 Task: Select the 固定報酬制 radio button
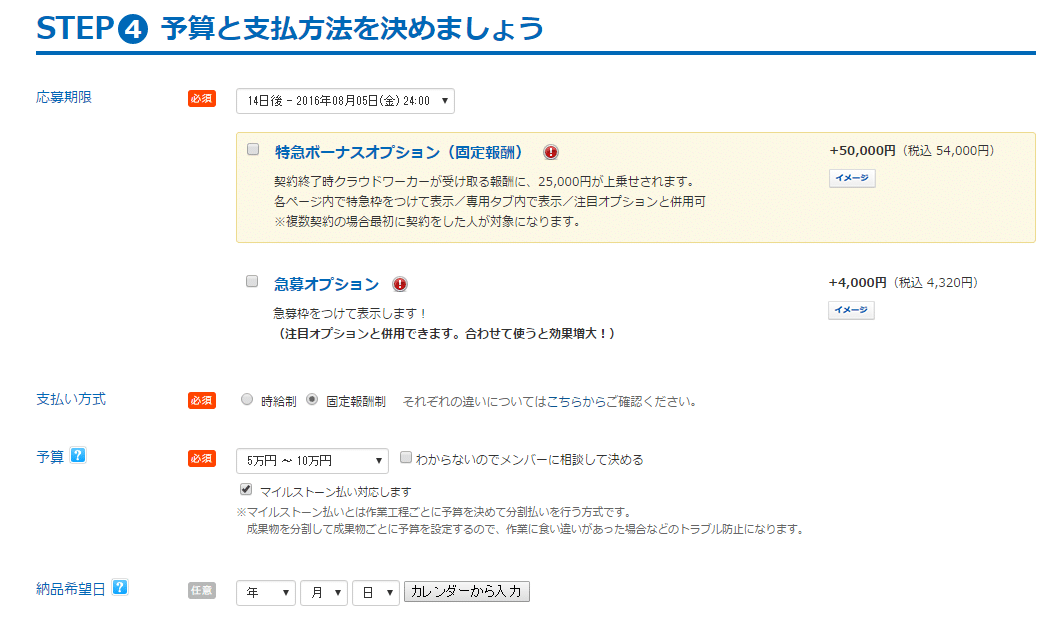[x=312, y=400]
